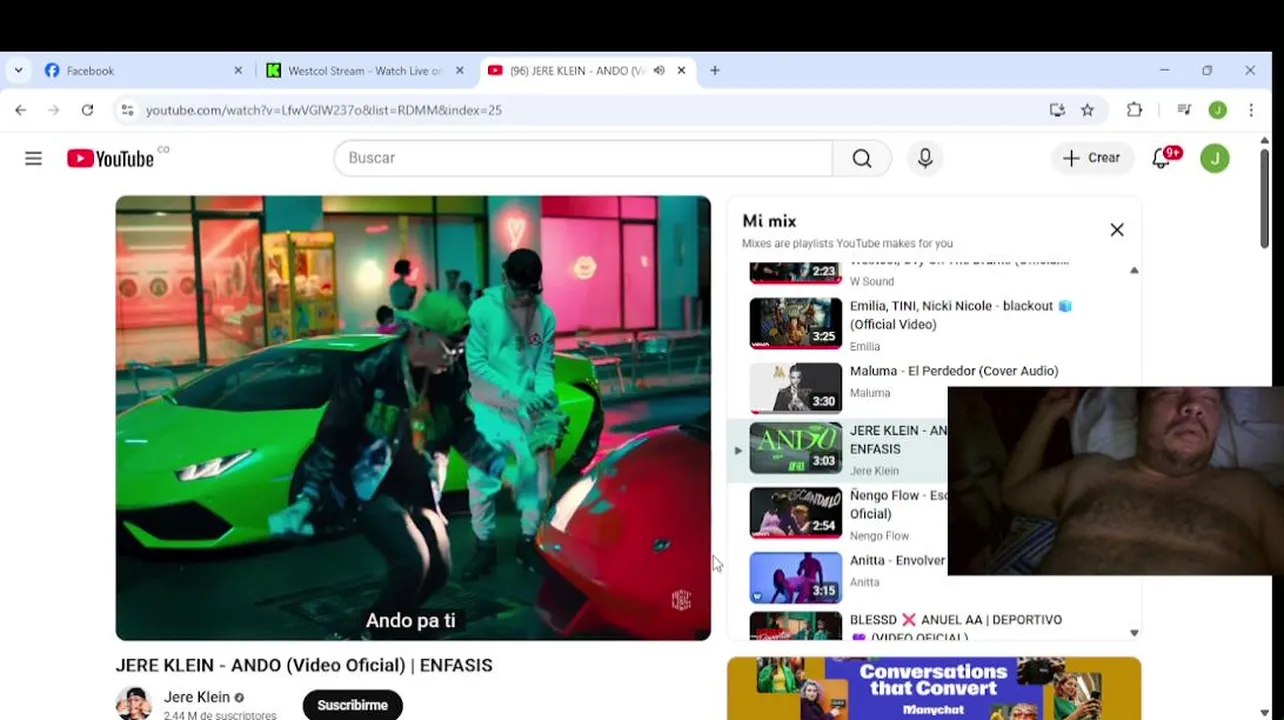Open a new browser tab
Image resolution: width=1284 pixels, height=720 pixels.
click(x=715, y=70)
